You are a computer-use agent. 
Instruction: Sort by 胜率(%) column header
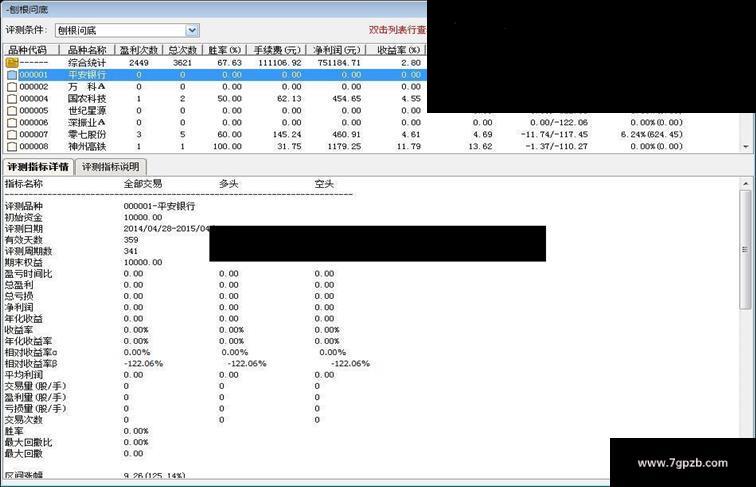[225, 50]
